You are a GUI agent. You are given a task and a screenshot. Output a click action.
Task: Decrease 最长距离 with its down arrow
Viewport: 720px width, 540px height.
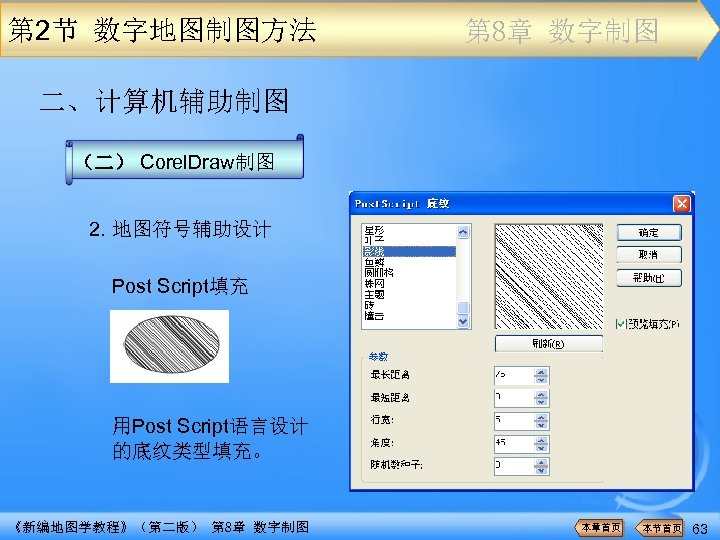(x=541, y=380)
